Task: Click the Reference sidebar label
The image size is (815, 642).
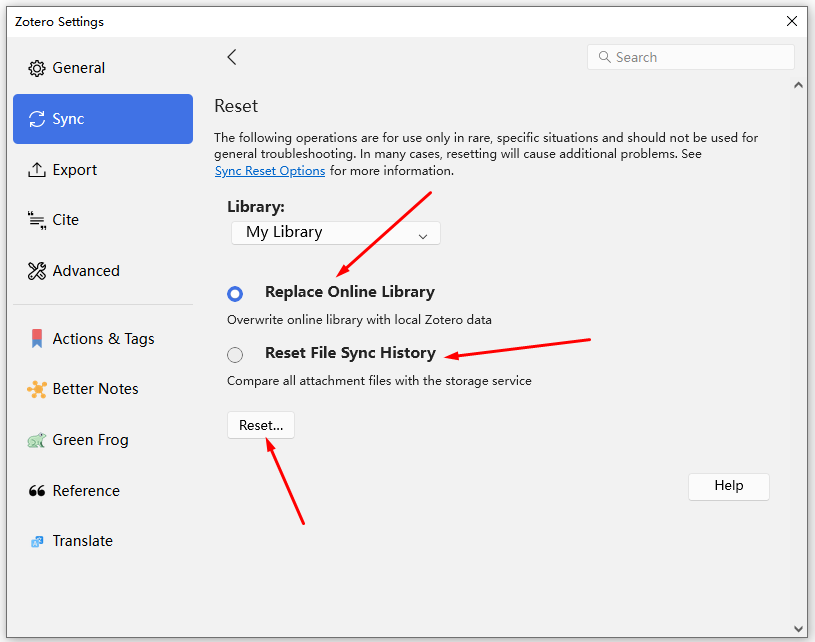Action: [x=86, y=491]
